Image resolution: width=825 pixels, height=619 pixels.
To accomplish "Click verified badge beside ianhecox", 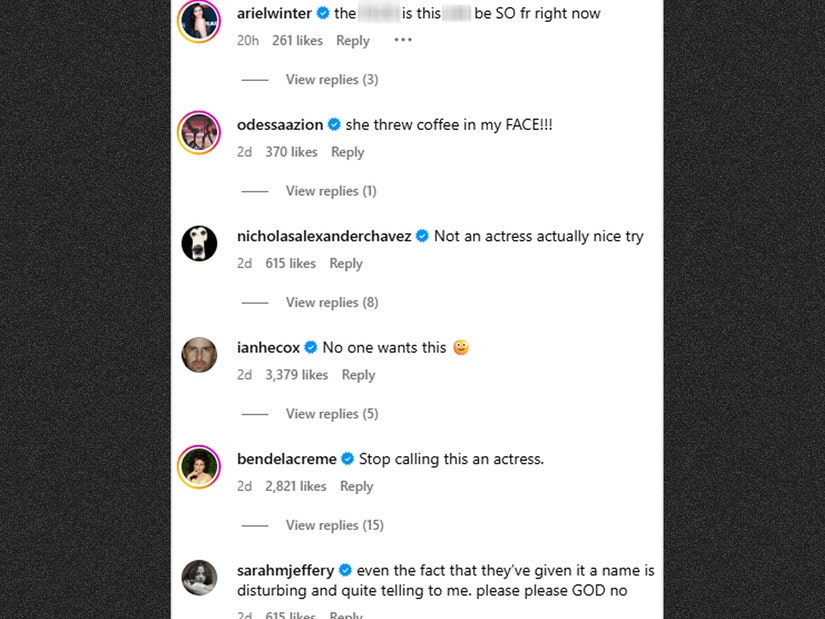I will click(311, 348).
